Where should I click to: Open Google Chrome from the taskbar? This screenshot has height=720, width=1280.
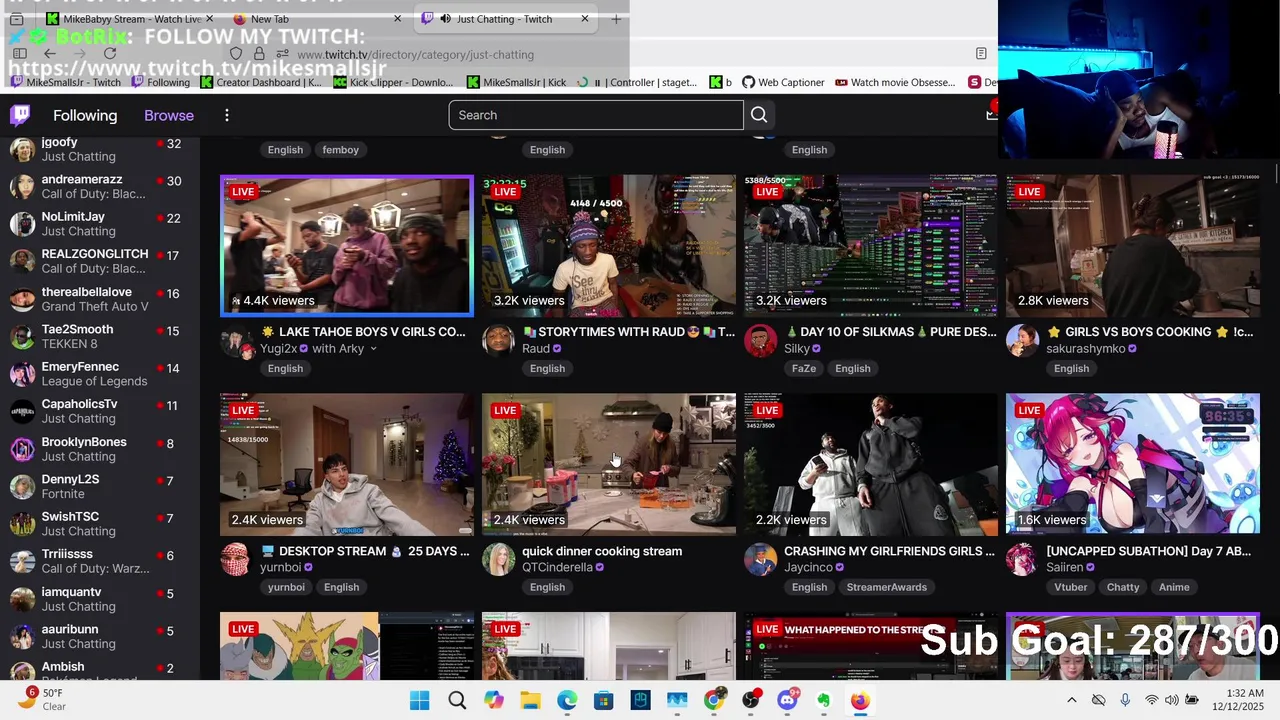(x=714, y=700)
